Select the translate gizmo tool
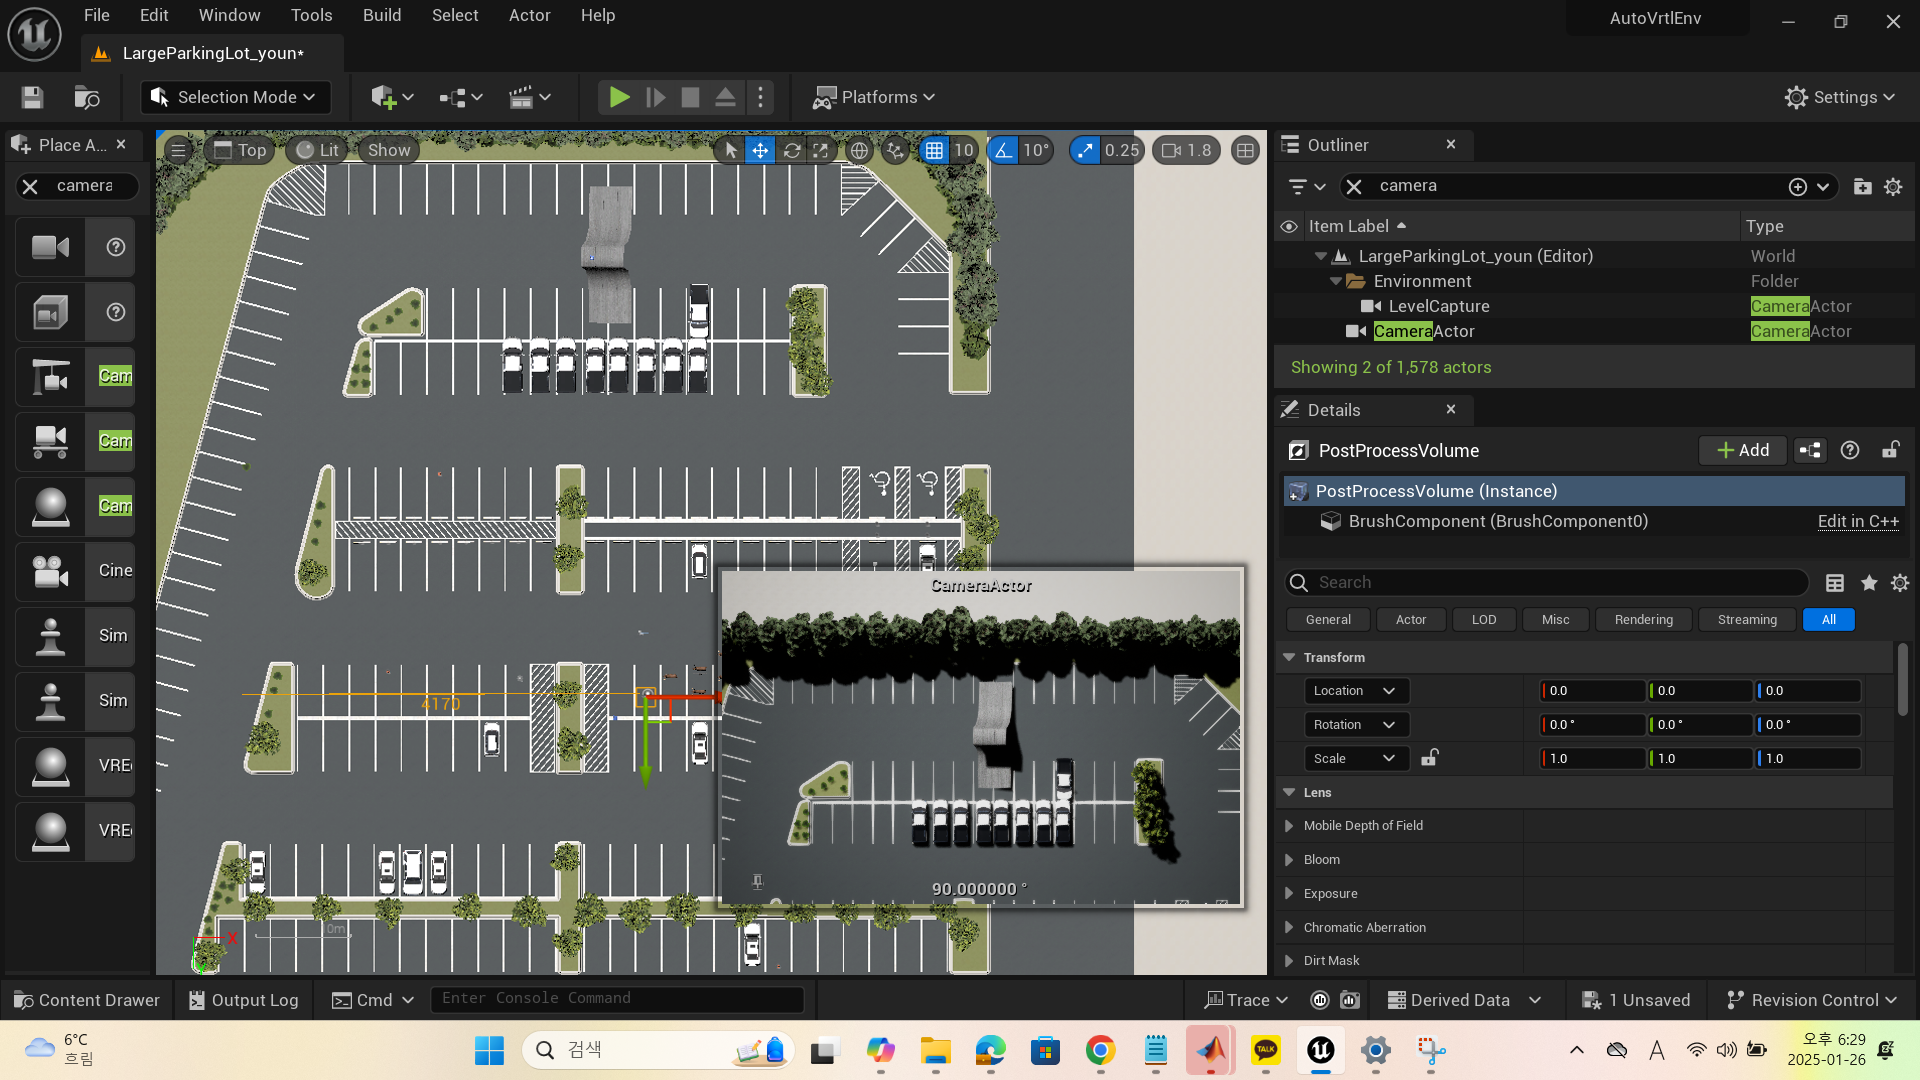Screen dimensions: 1920x1080 coord(761,150)
